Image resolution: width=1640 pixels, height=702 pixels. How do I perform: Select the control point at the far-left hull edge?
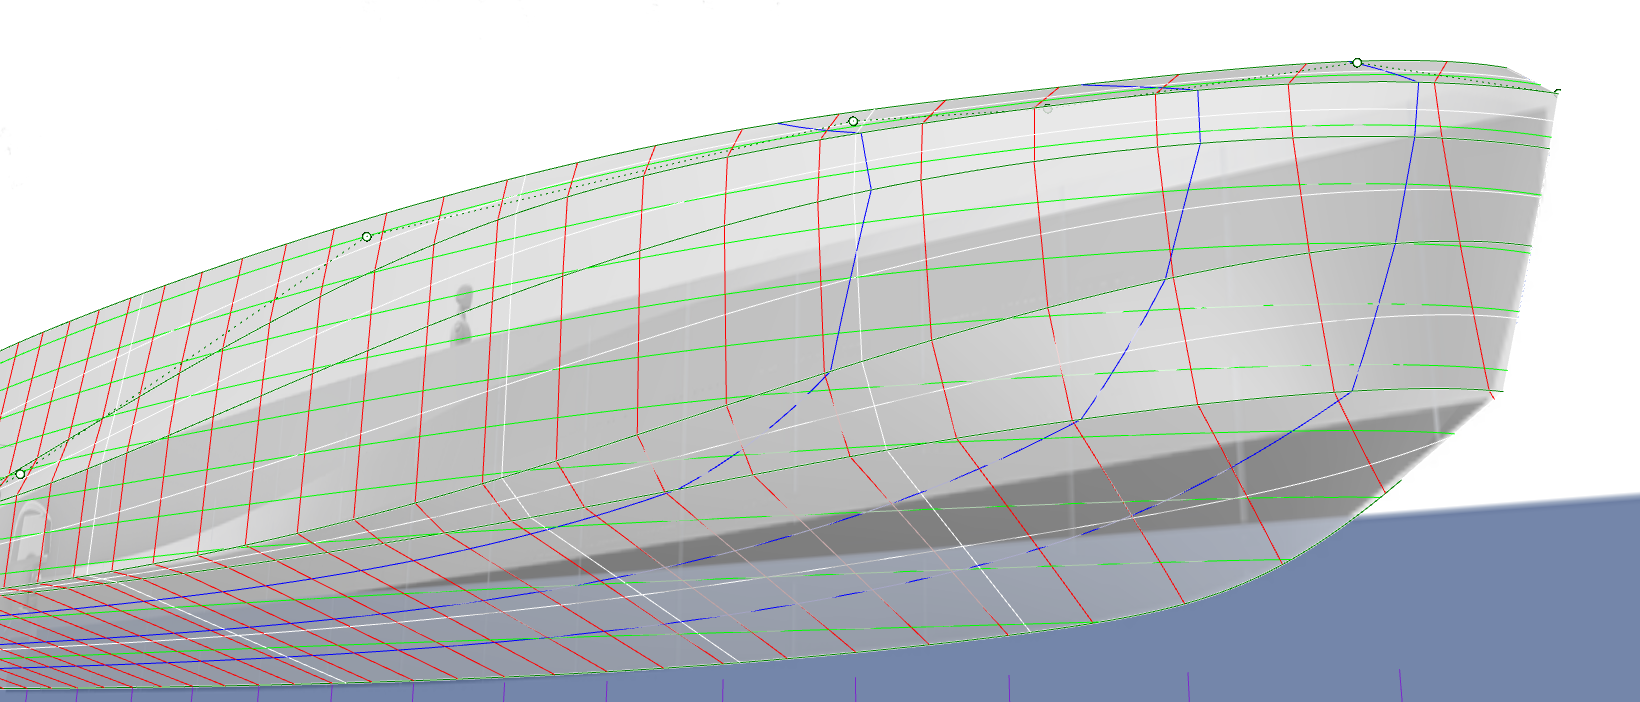click(20, 474)
